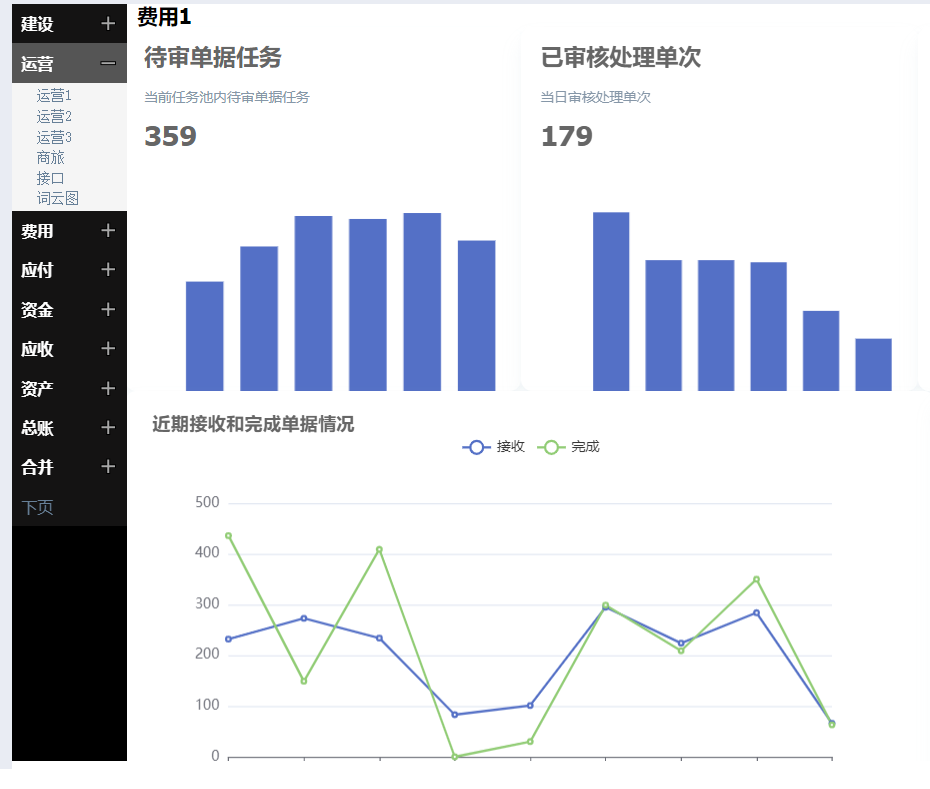The height and width of the screenshot is (789, 930).
Task: Expand 总账 with the plus icon
Action: [x=108, y=428]
